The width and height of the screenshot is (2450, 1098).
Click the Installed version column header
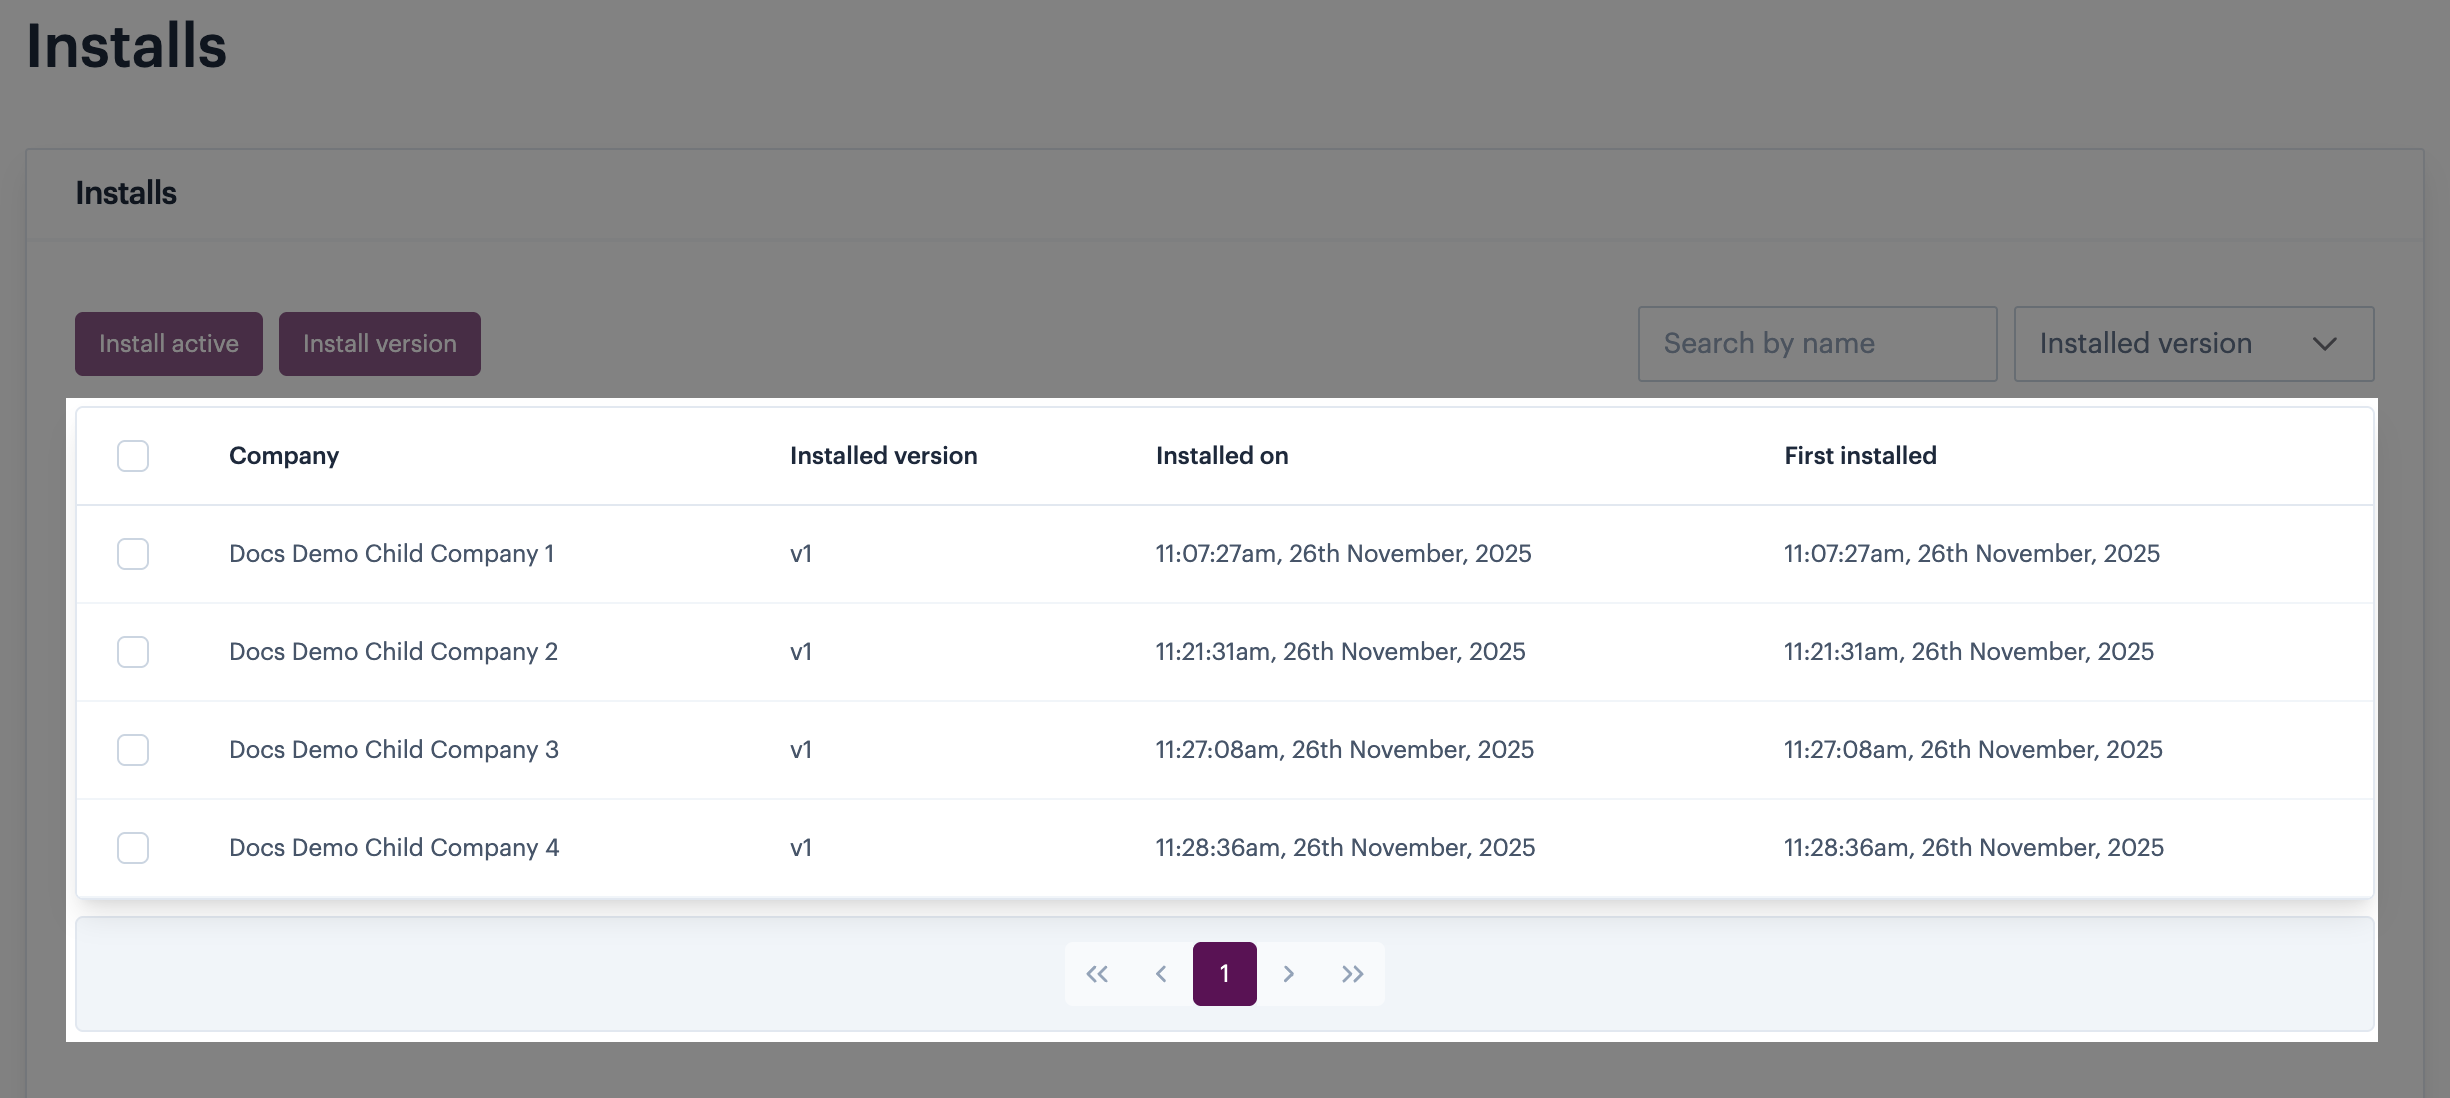[883, 456]
